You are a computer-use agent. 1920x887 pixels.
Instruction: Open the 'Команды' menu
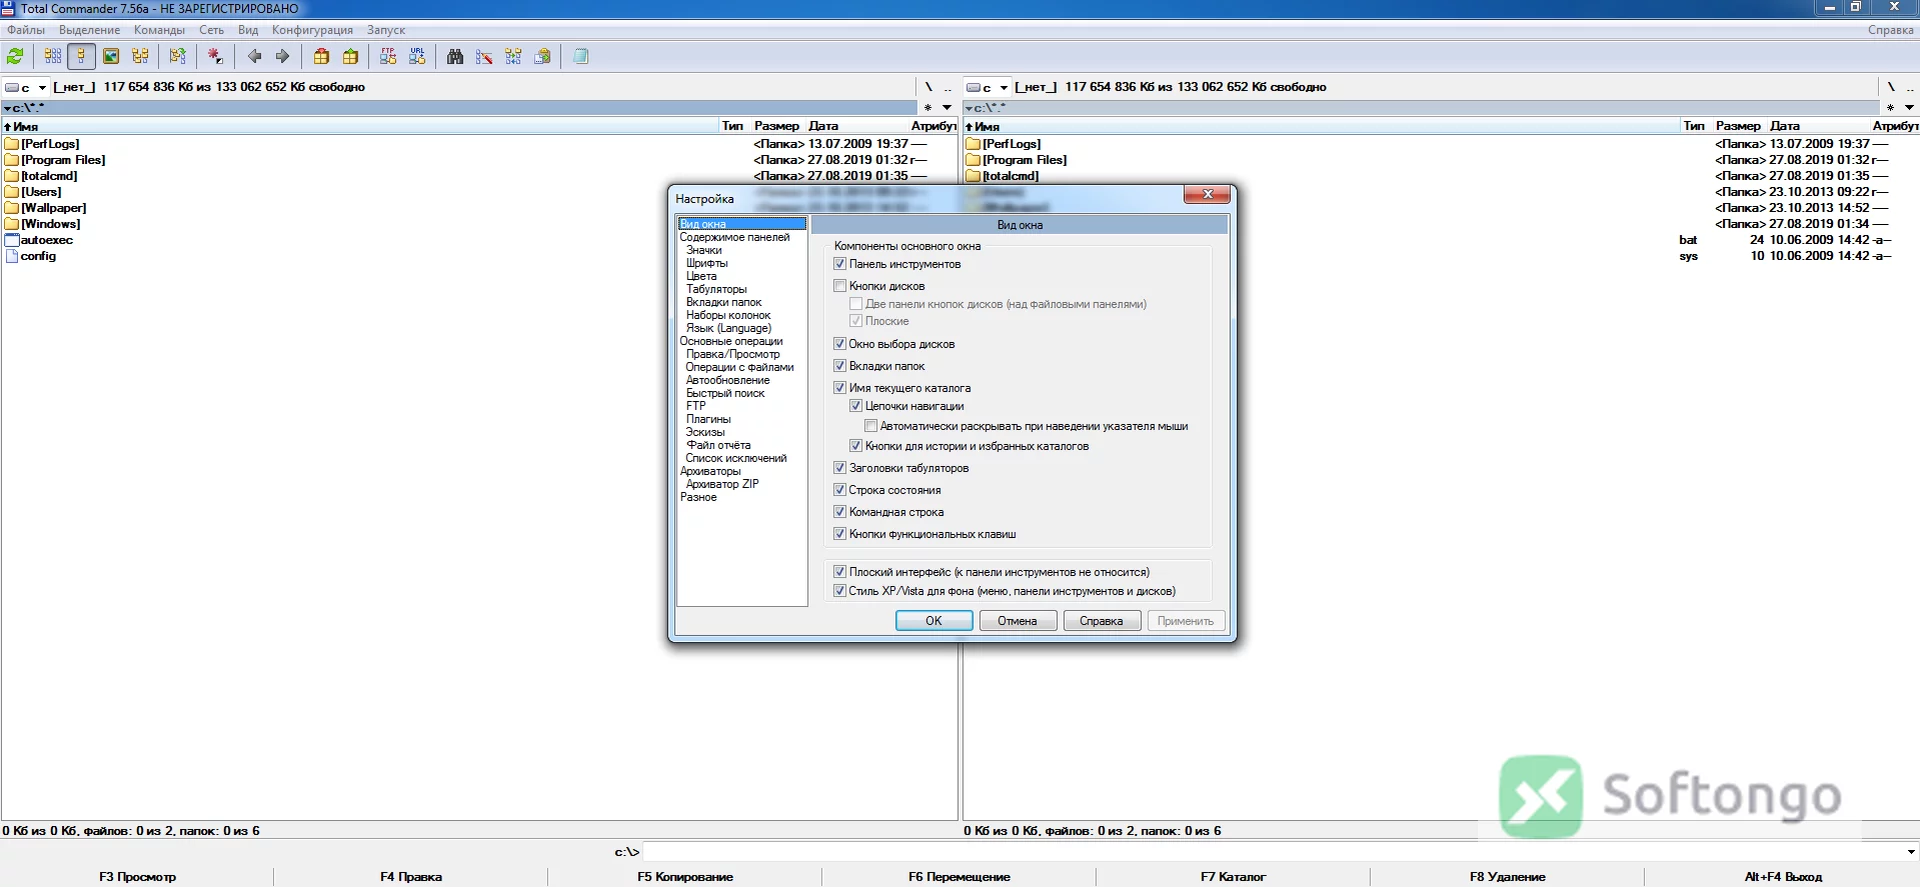coord(159,30)
